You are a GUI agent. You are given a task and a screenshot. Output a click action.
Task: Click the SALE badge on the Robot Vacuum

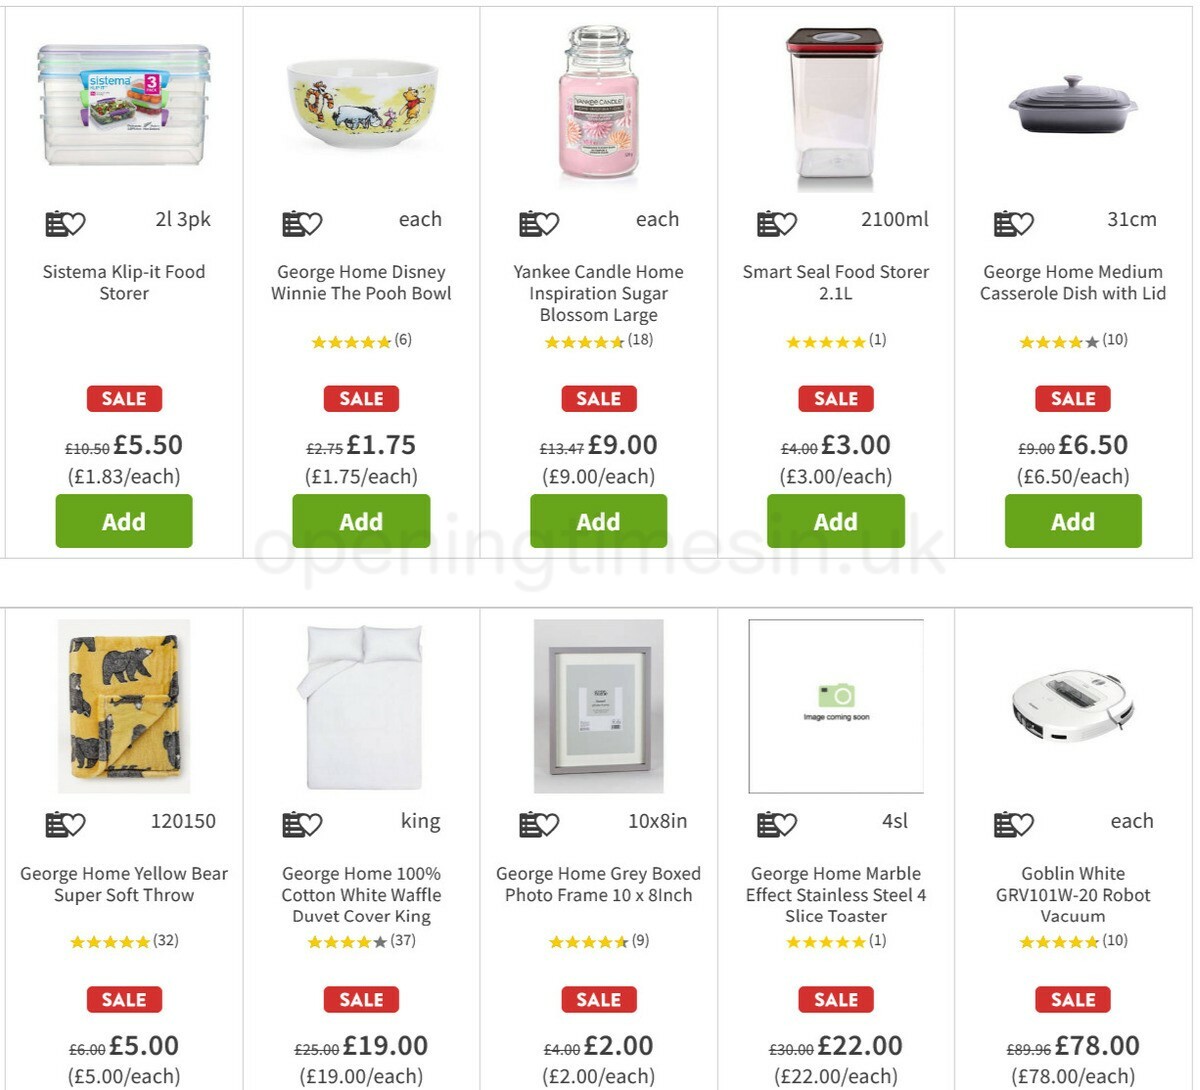1072,999
